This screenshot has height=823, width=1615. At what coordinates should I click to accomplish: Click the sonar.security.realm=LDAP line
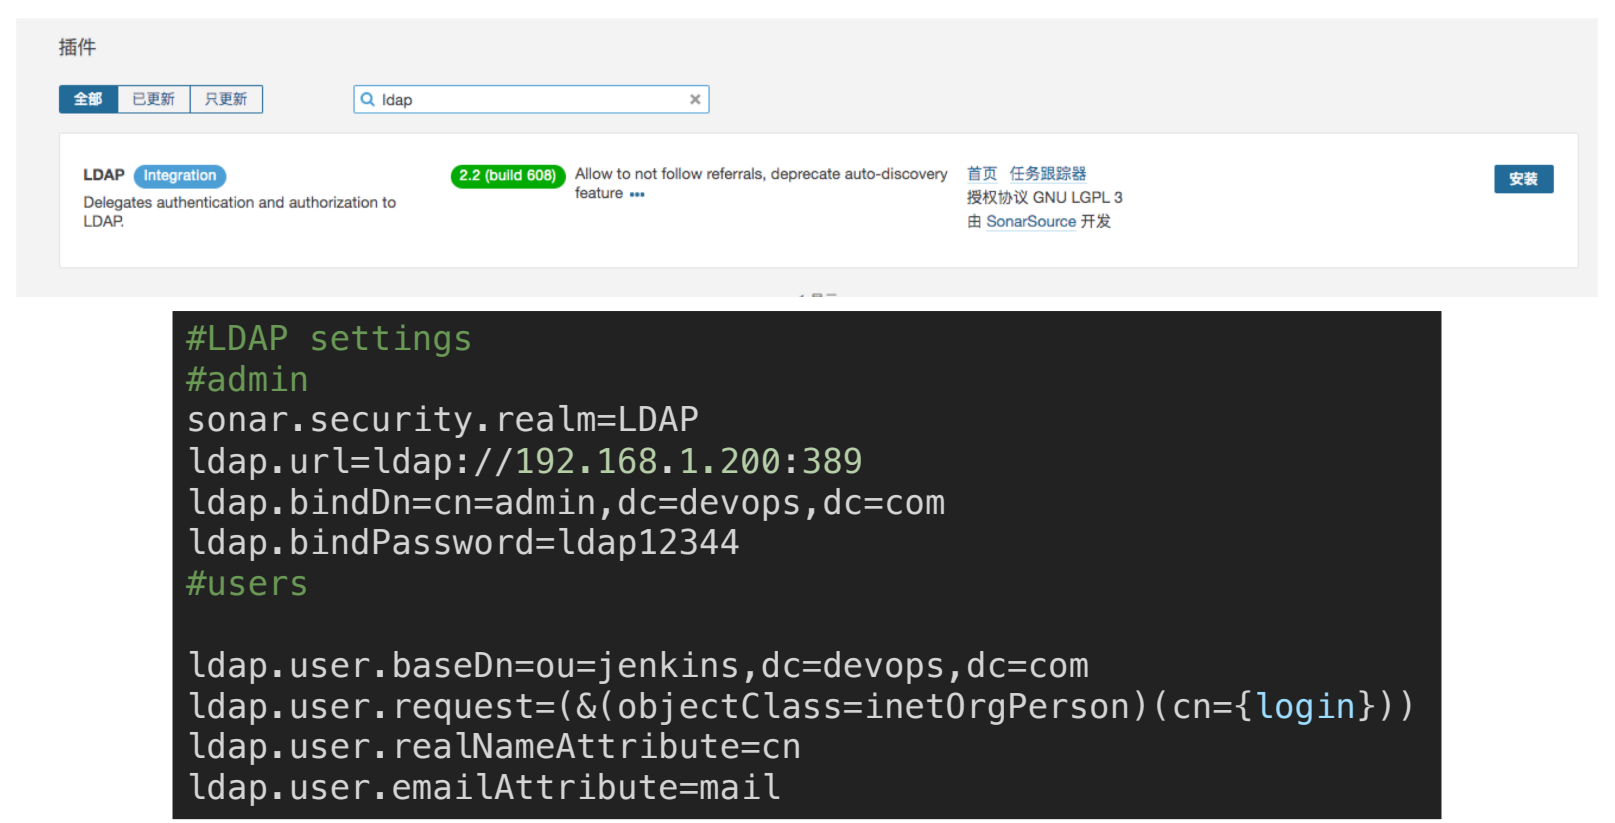point(443,420)
